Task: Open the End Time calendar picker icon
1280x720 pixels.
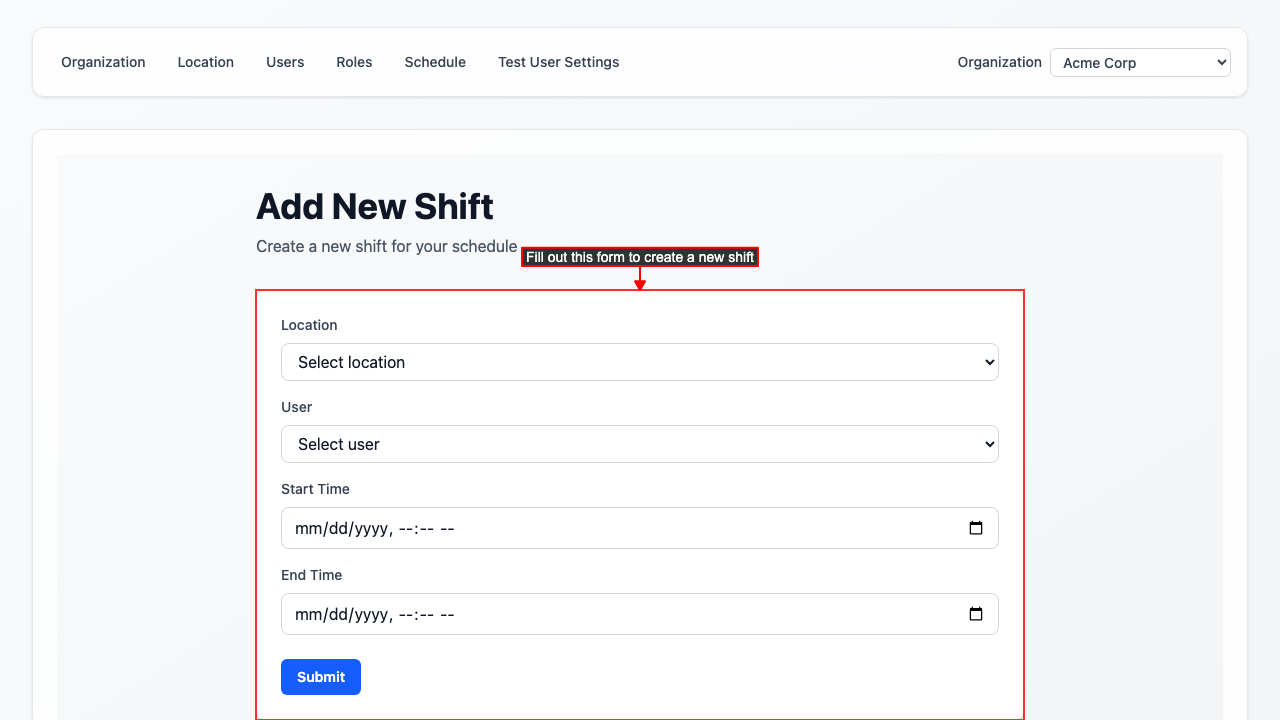Action: pos(976,614)
